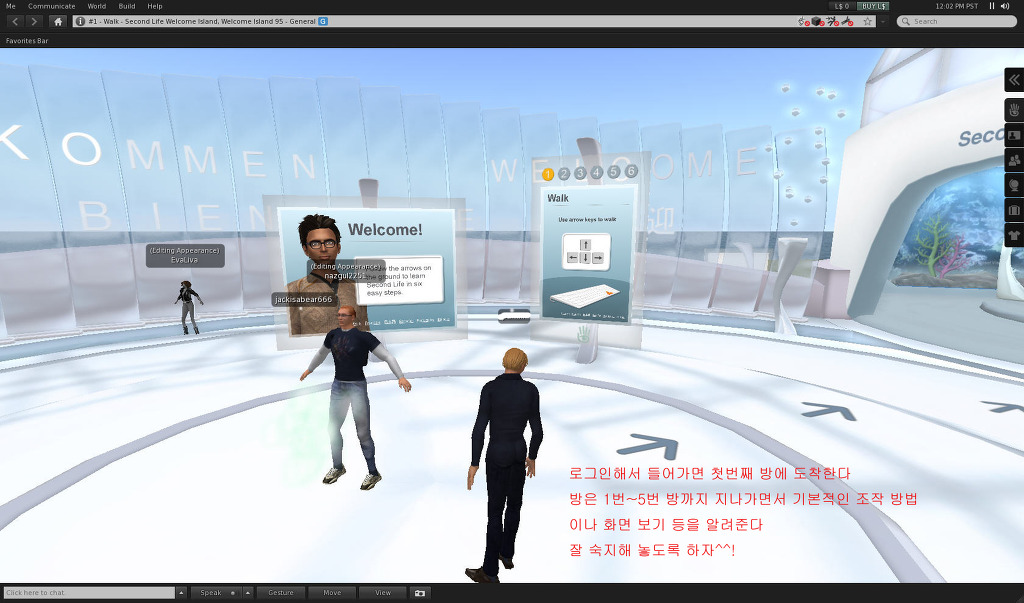Click the Home button
1024x603 pixels.
coord(58,22)
